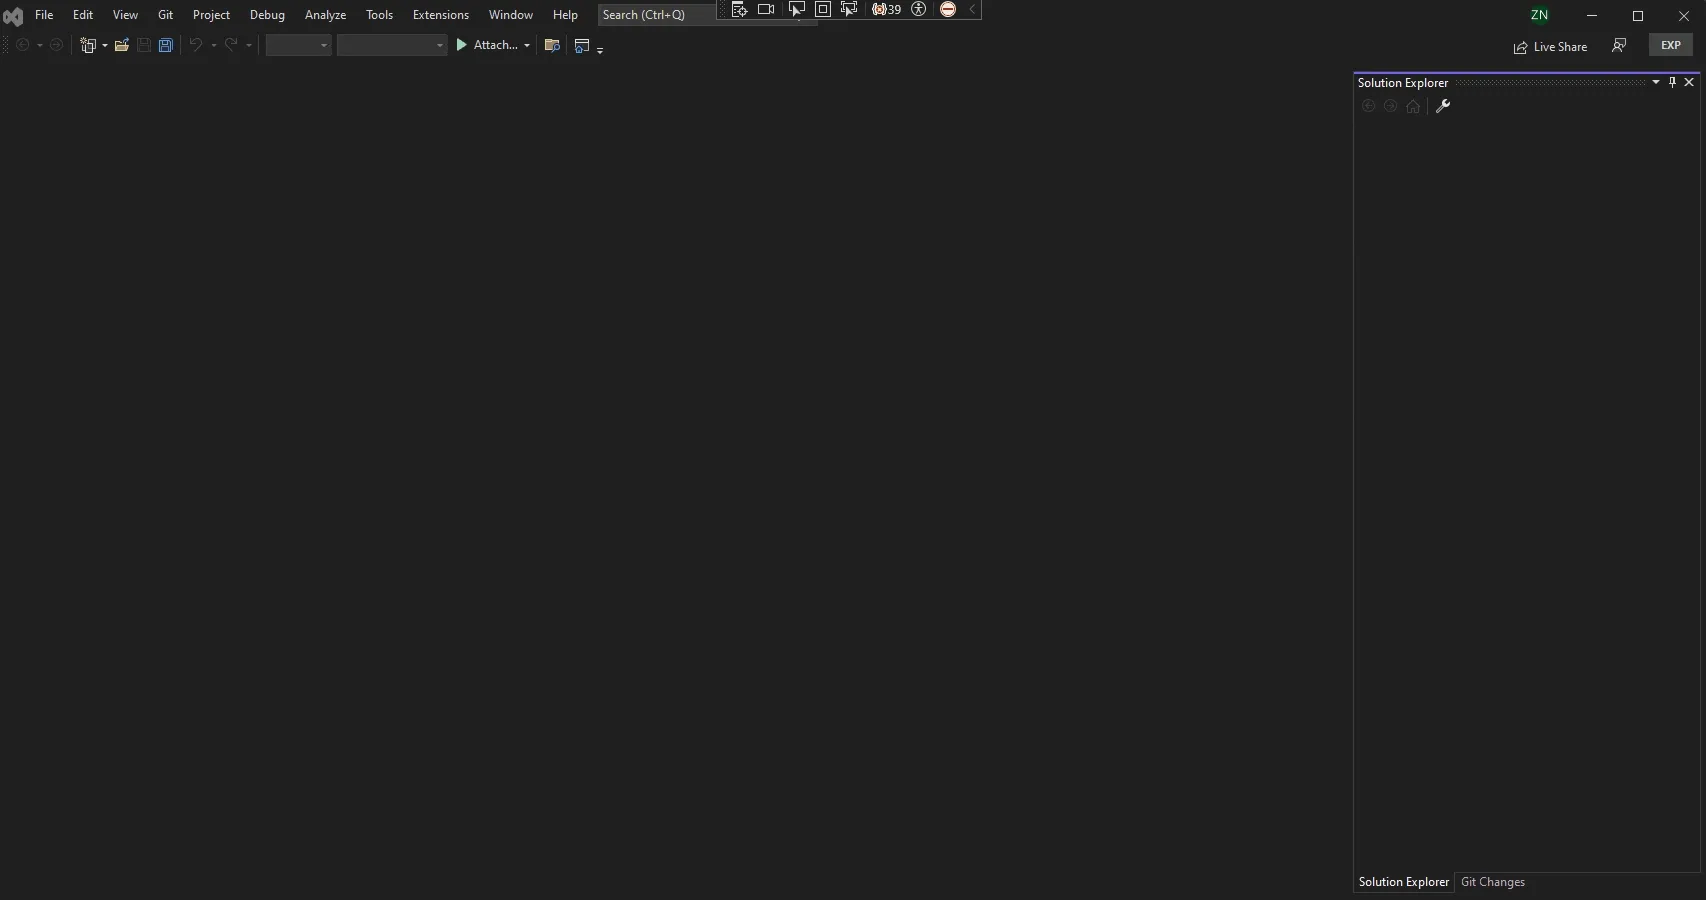Switch to the Git Changes tab
This screenshot has width=1706, height=900.
(x=1492, y=882)
